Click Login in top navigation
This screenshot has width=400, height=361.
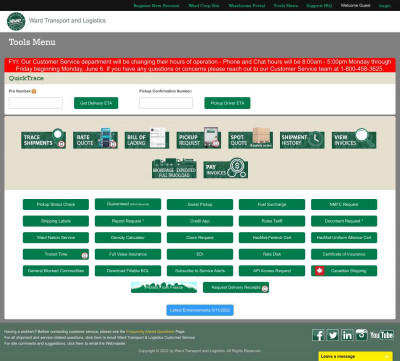click(x=385, y=6)
